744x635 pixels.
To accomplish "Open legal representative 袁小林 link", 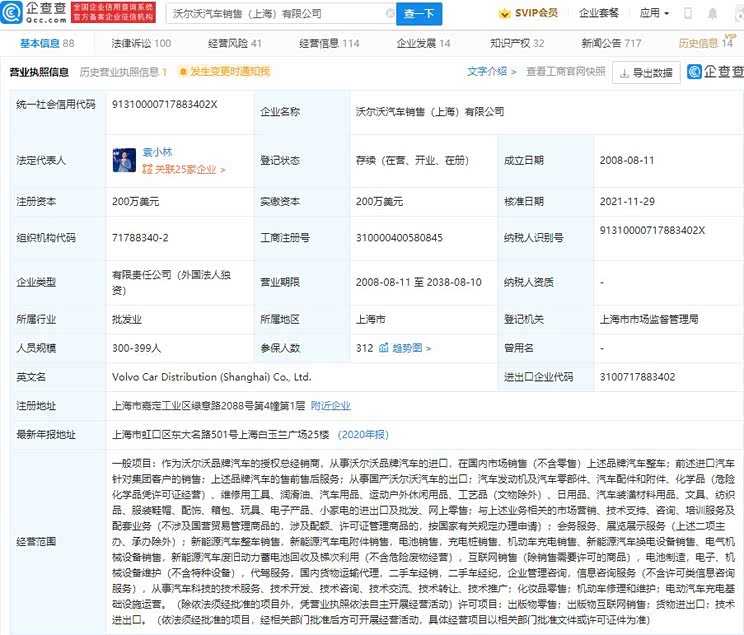I will [x=157, y=152].
